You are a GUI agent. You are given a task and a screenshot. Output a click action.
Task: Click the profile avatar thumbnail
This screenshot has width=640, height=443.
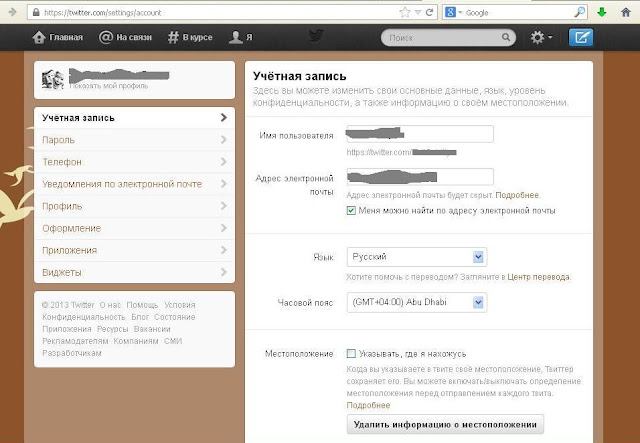[53, 79]
